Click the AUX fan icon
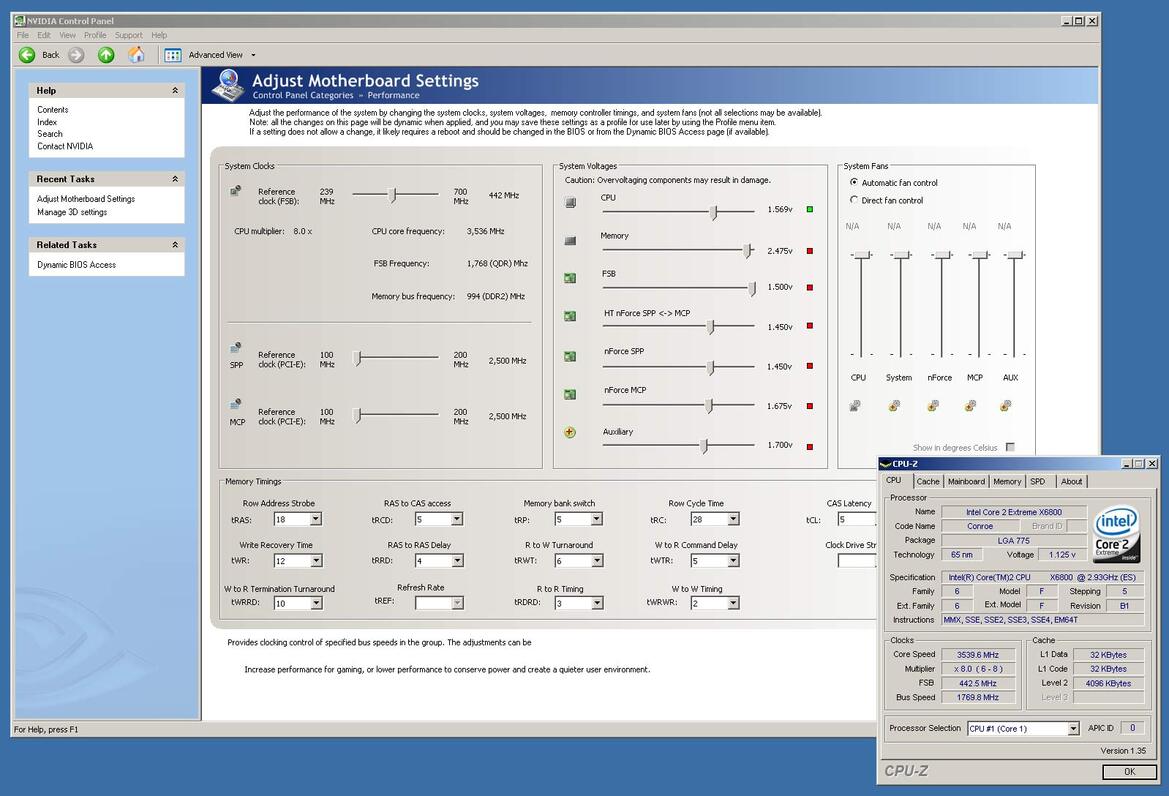This screenshot has height=796, width=1169. 1006,405
